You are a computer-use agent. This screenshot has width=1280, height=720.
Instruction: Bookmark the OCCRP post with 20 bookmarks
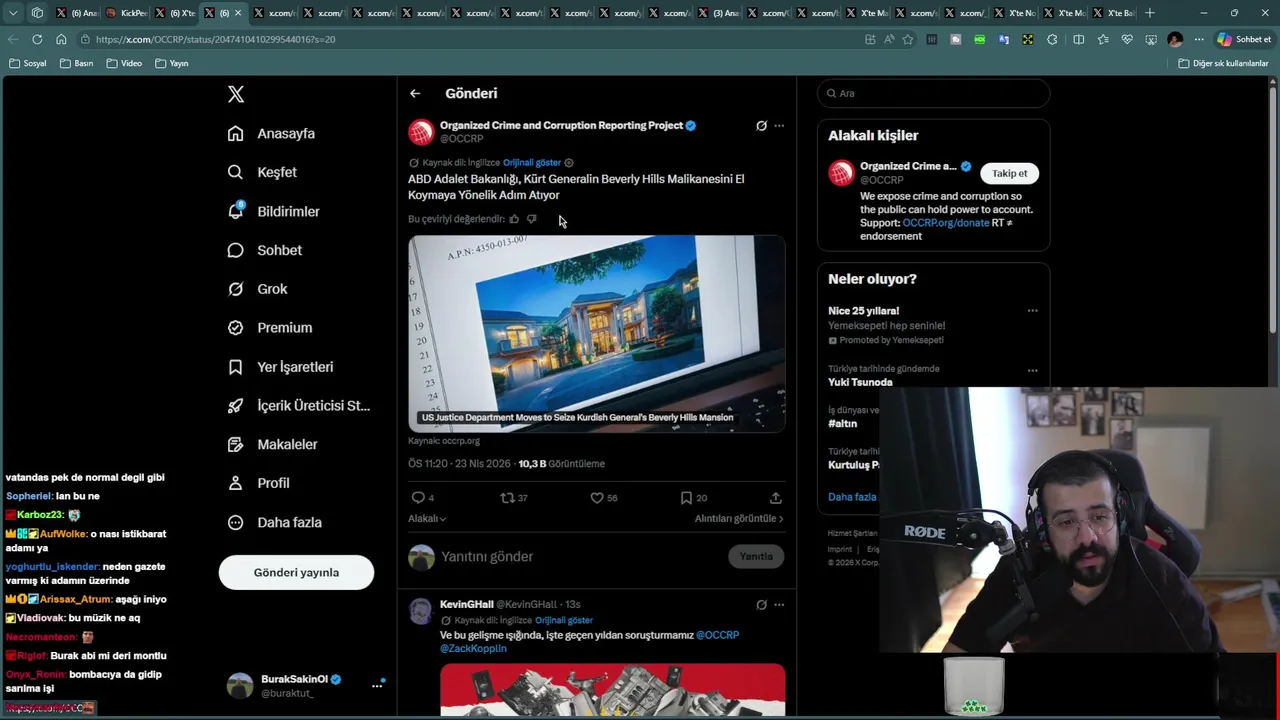point(693,497)
